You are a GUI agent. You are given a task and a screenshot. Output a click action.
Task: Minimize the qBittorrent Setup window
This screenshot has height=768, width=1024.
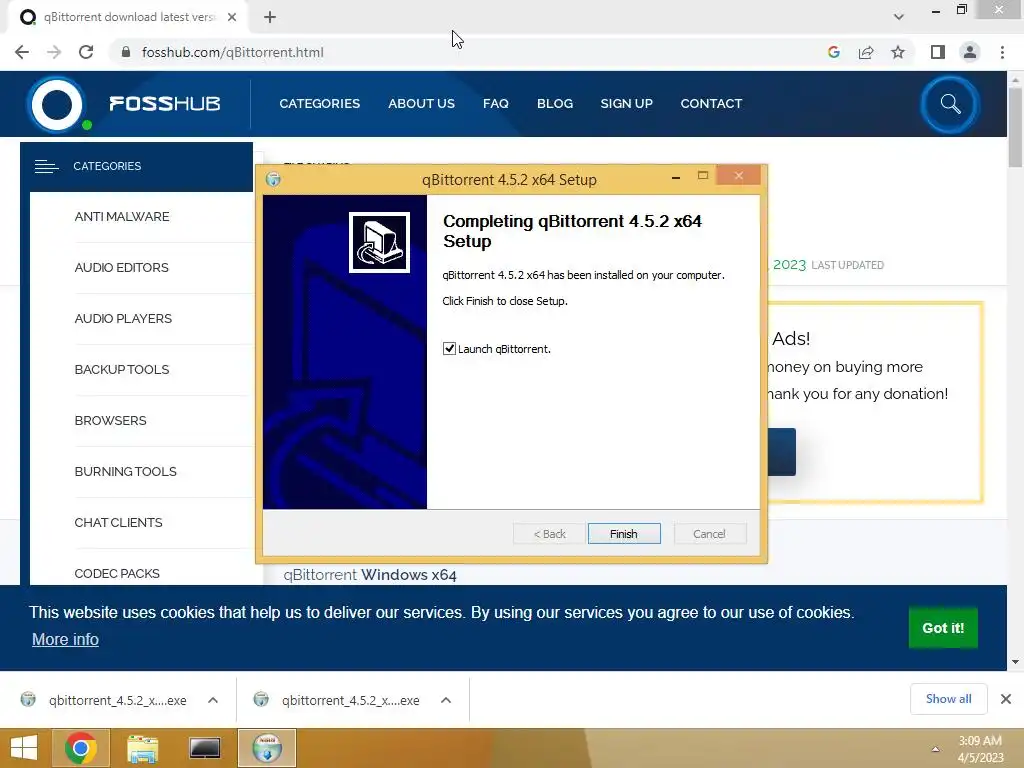(676, 177)
